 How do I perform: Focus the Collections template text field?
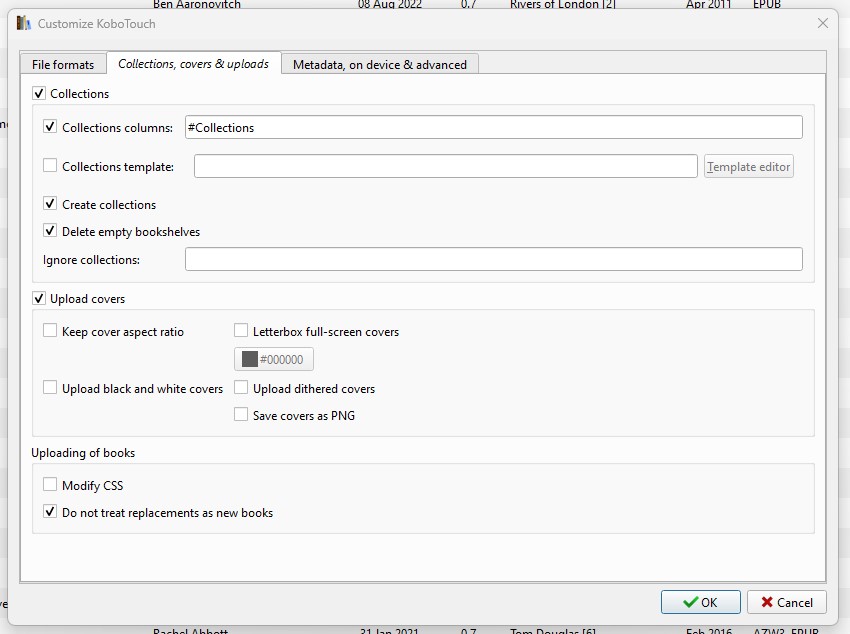tap(446, 166)
